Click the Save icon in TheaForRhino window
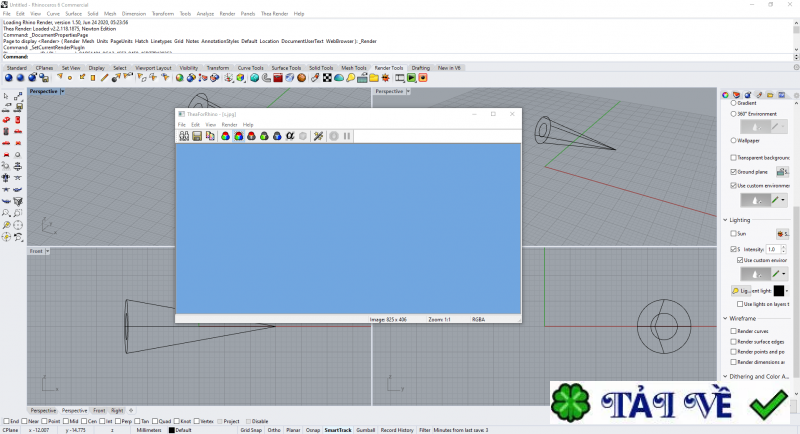The height and width of the screenshot is (434, 800). tap(197, 136)
